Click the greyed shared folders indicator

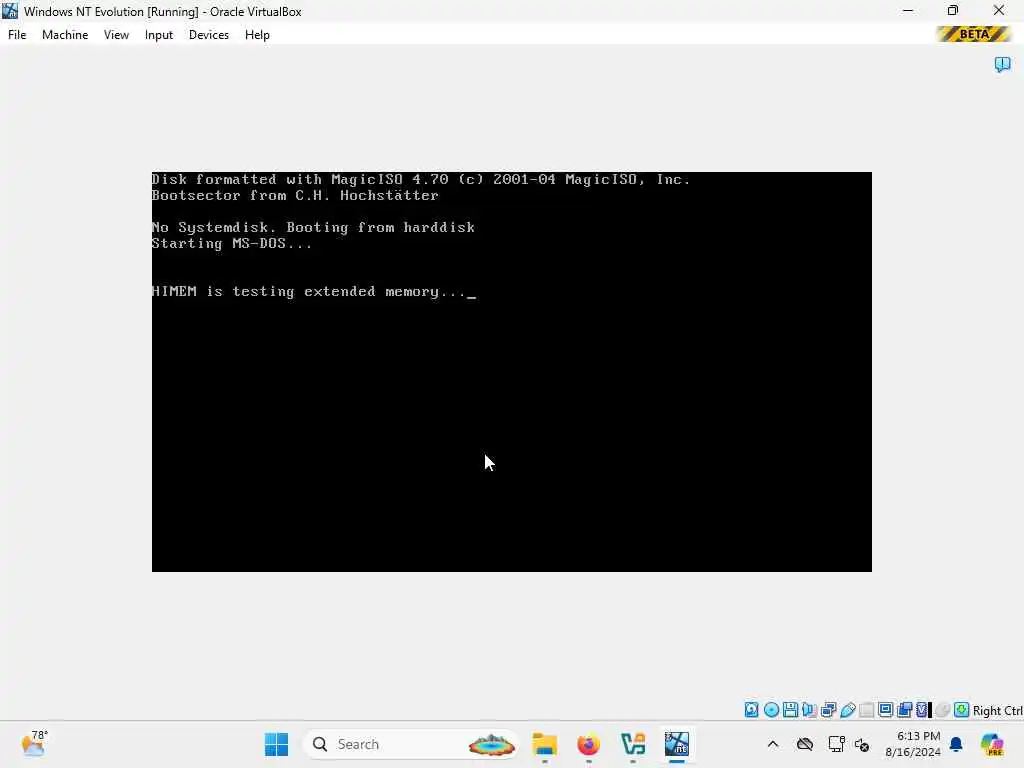pos(867,709)
